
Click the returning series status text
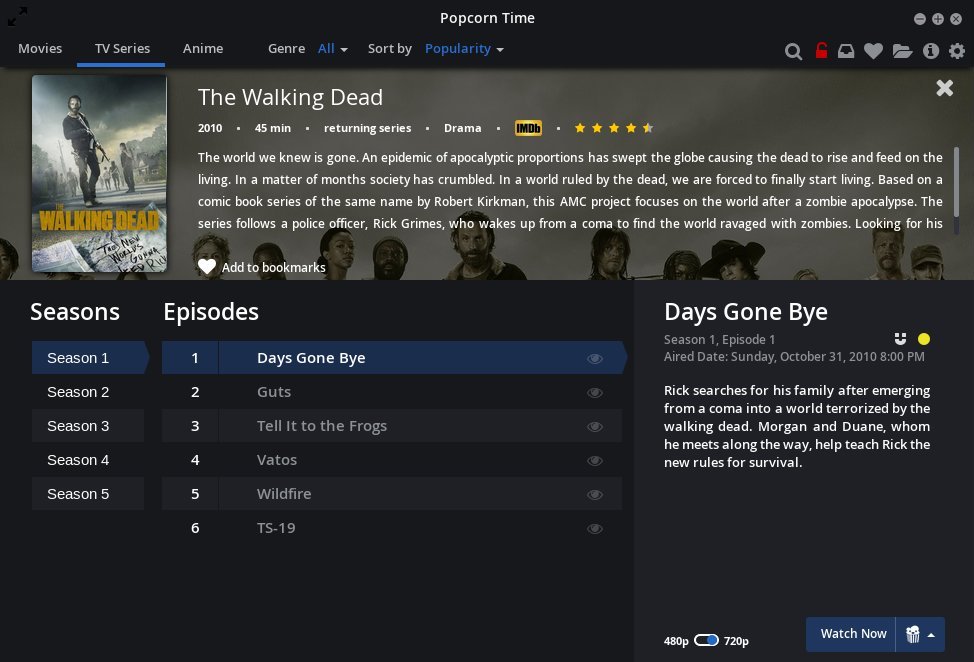click(367, 128)
